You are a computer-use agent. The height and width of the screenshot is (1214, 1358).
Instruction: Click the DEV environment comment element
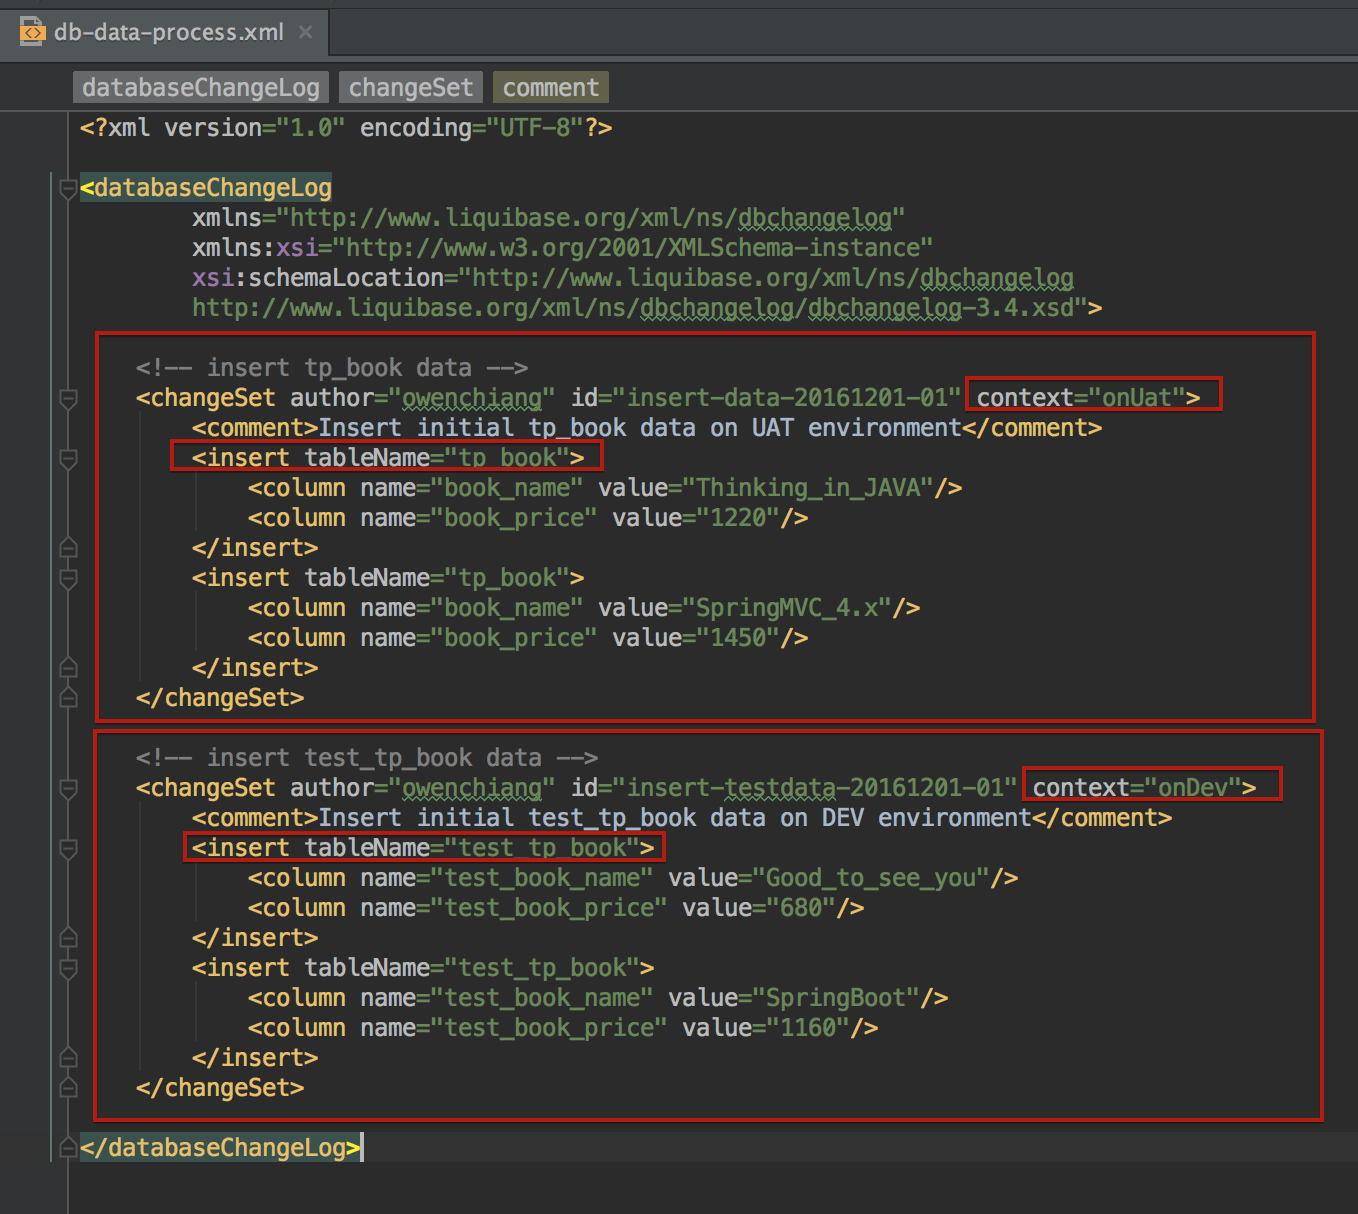click(682, 818)
